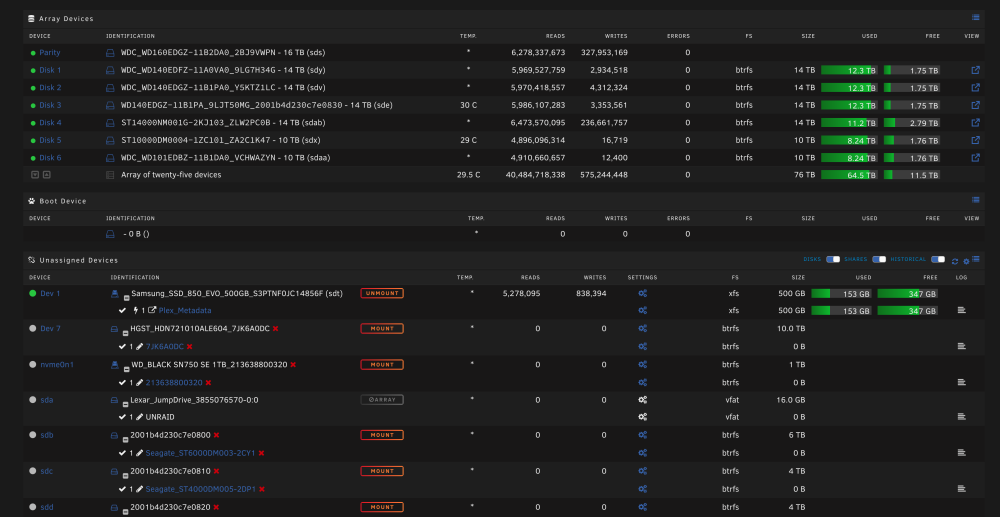
Task: Open the Disk 2 view icon
Action: pyautogui.click(x=975, y=87)
